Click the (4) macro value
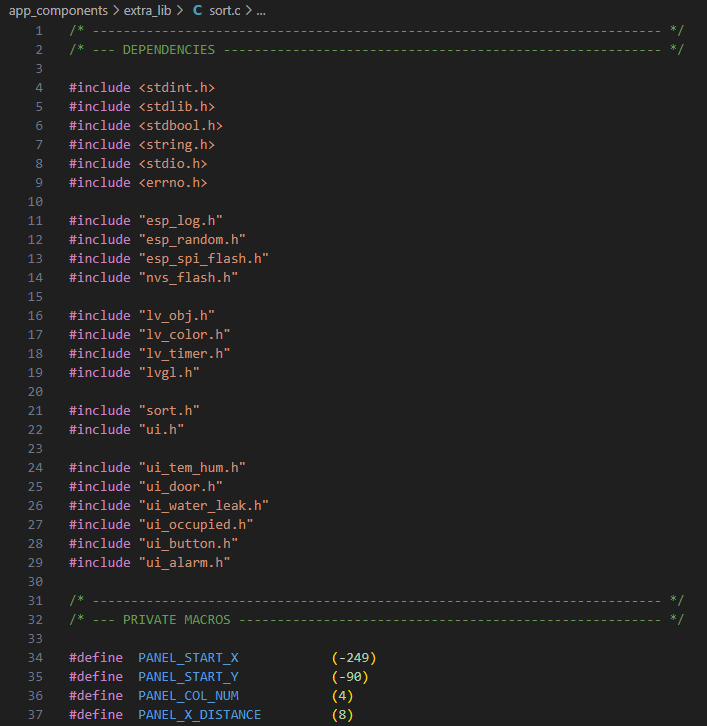The image size is (707, 726). [x=342, y=696]
